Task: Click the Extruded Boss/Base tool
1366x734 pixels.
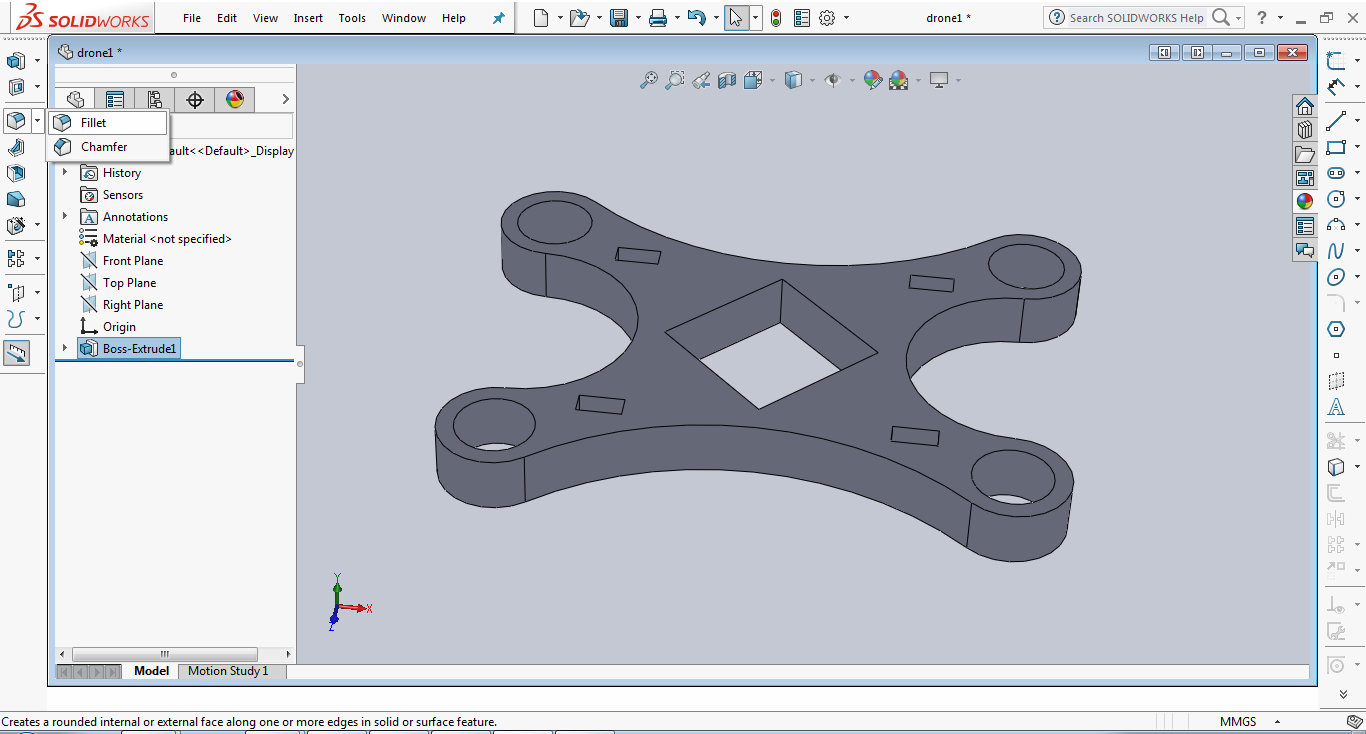Action: tap(16, 61)
